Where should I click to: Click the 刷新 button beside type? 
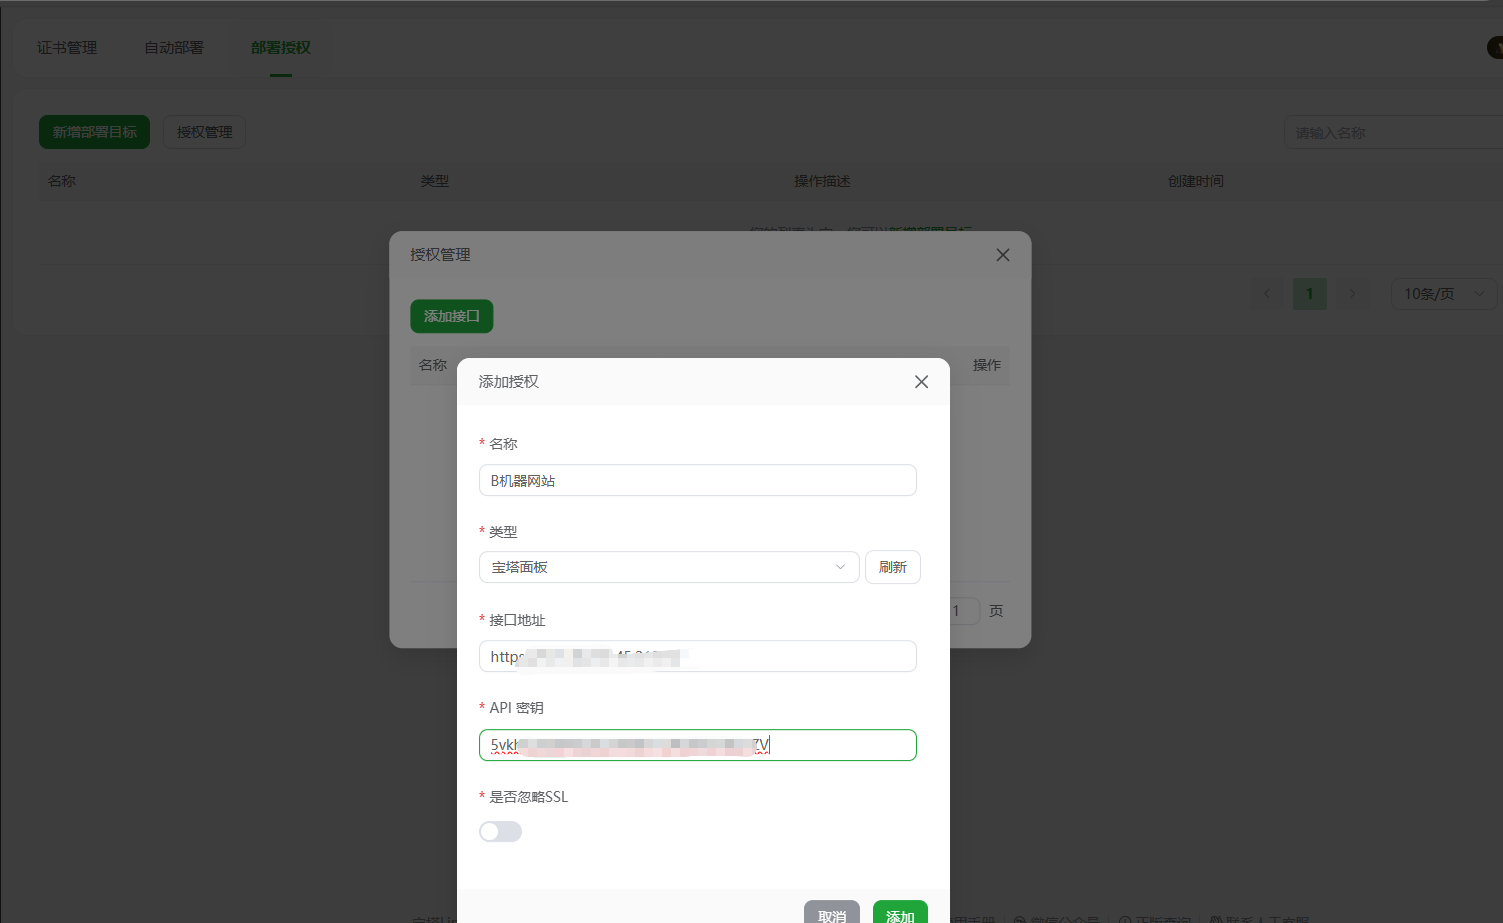[x=892, y=567]
